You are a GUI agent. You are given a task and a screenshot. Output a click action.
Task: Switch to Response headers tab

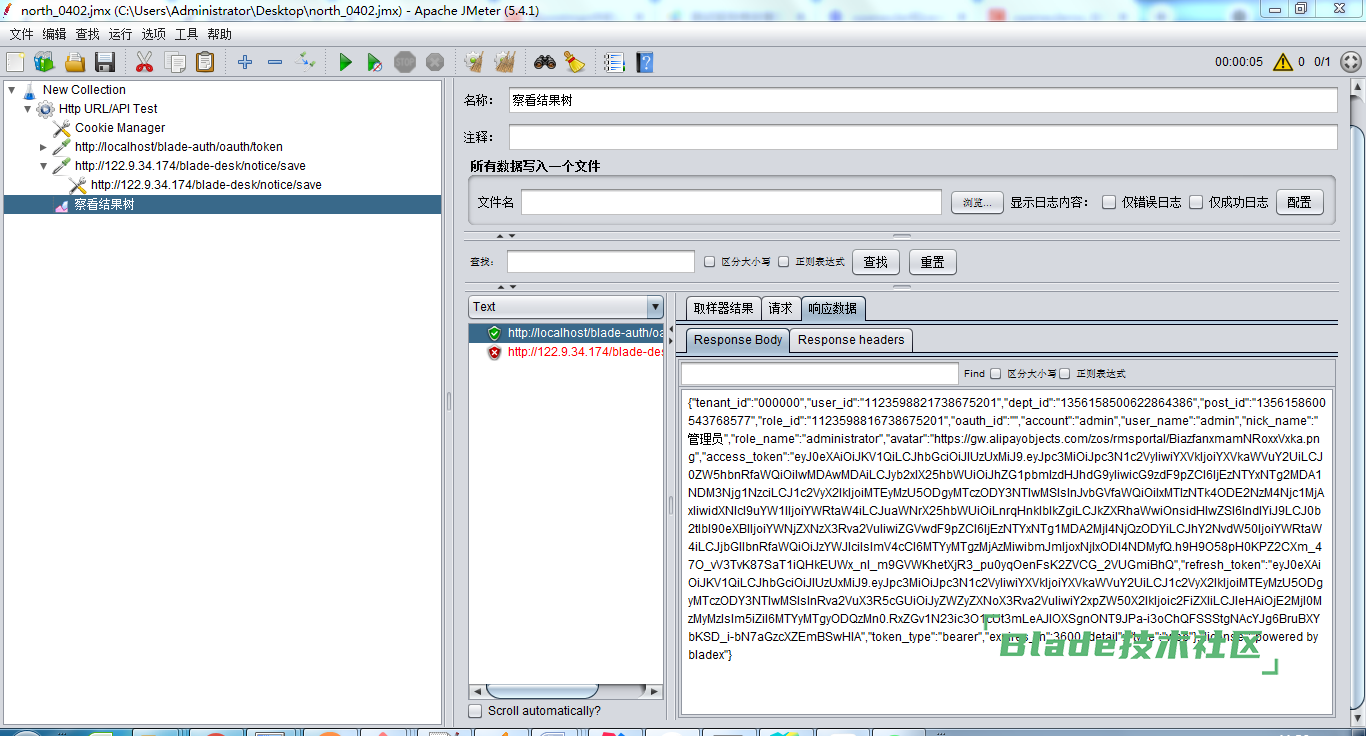[851, 340]
